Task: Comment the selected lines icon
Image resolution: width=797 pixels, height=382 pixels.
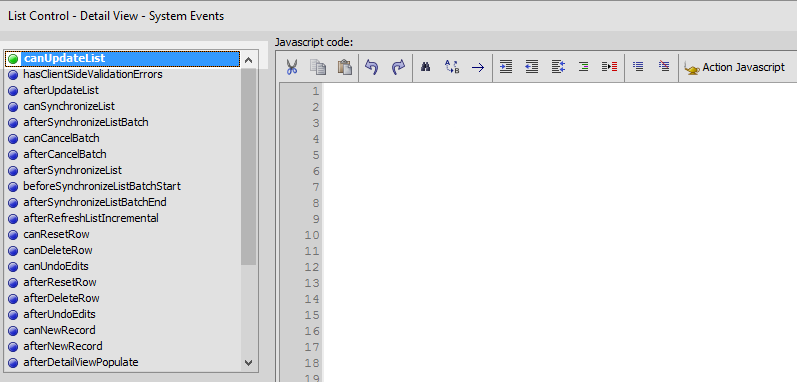Action: (x=638, y=66)
